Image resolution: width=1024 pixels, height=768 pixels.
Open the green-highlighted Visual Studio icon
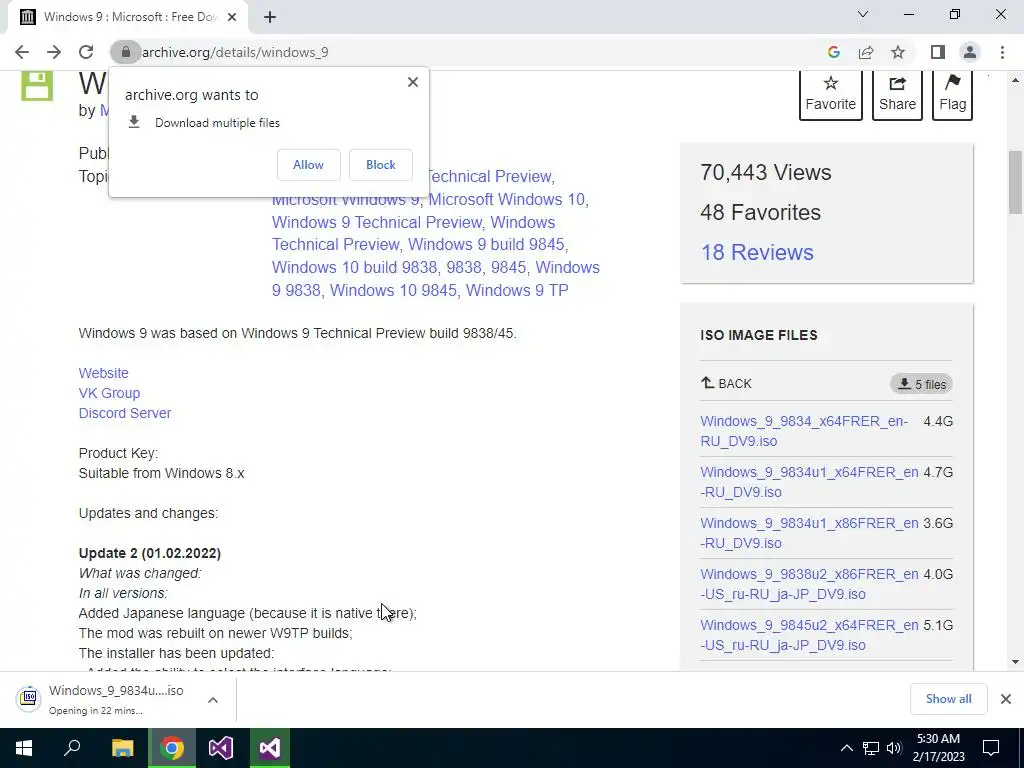point(270,748)
